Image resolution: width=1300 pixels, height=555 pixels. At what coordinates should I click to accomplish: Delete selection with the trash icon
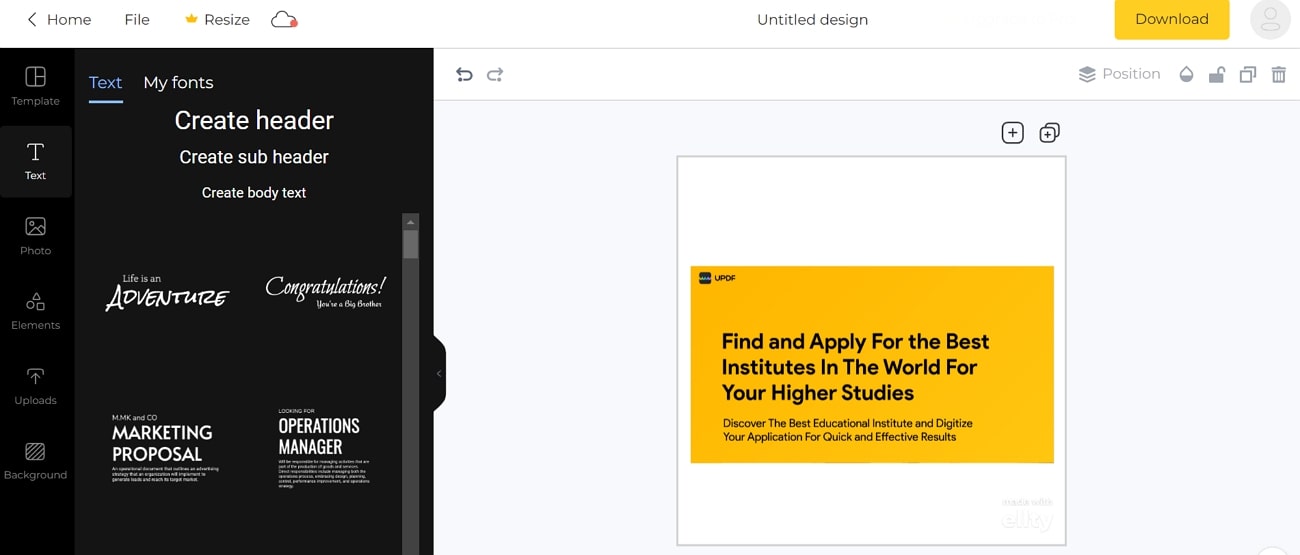[1278, 74]
